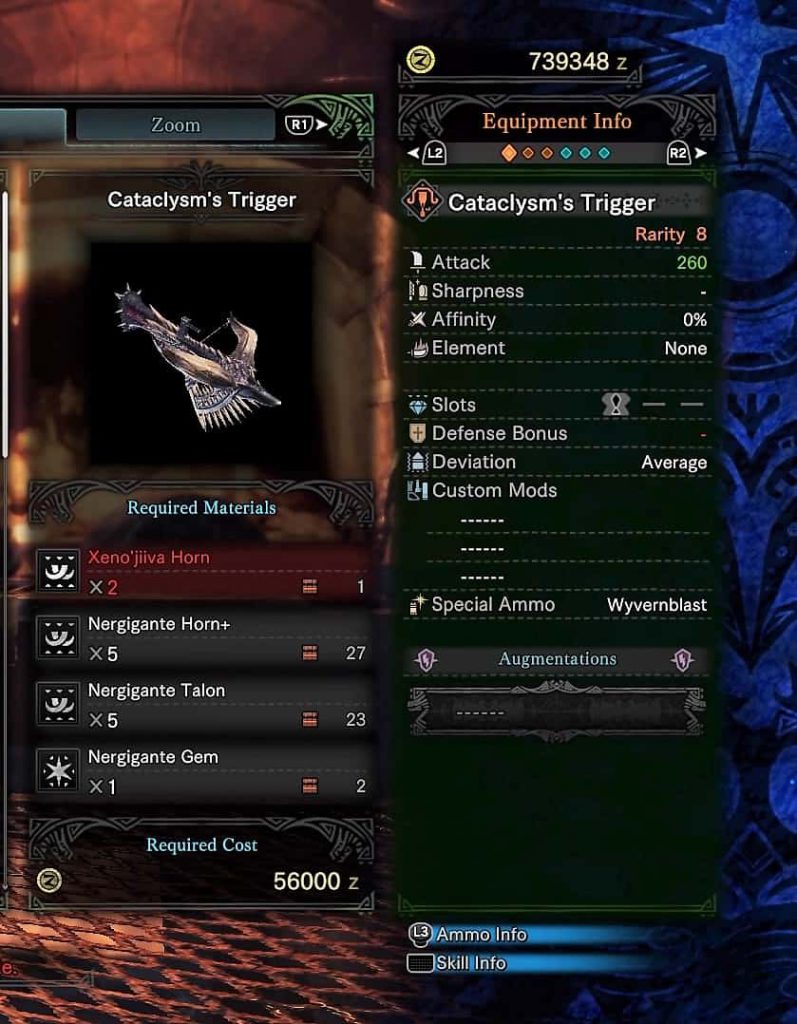Click the Cataclysm's Trigger weapon preview image
Screen dimensions: 797x1024
[201, 355]
